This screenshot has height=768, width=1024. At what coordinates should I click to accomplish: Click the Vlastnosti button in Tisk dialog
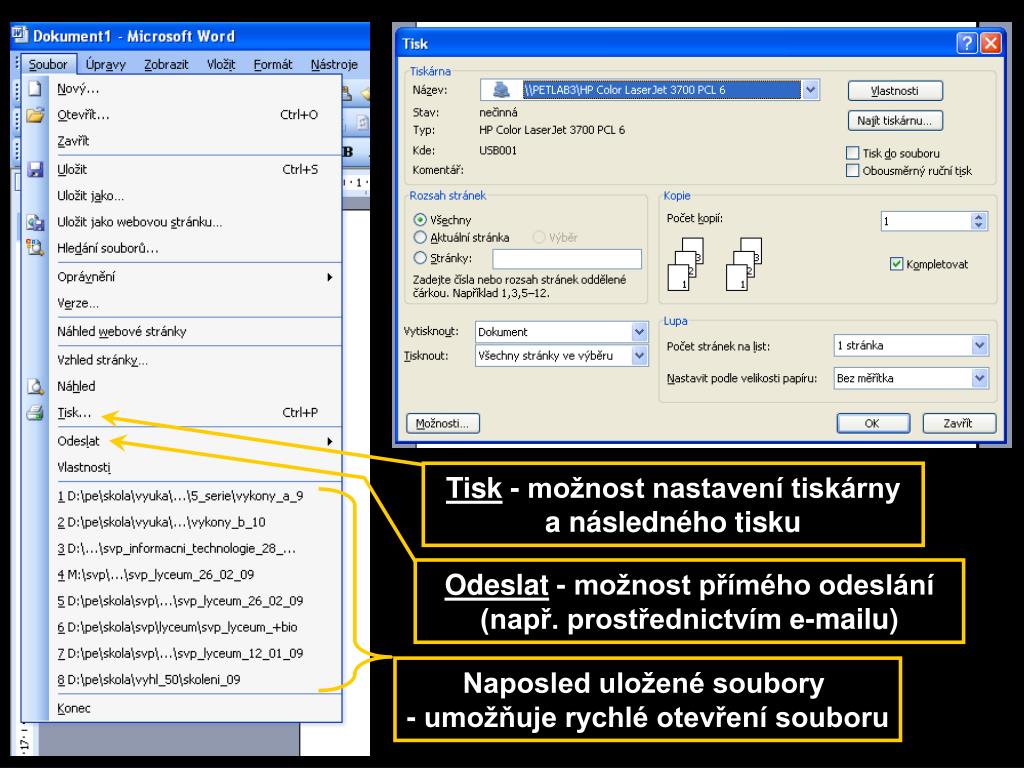895,91
